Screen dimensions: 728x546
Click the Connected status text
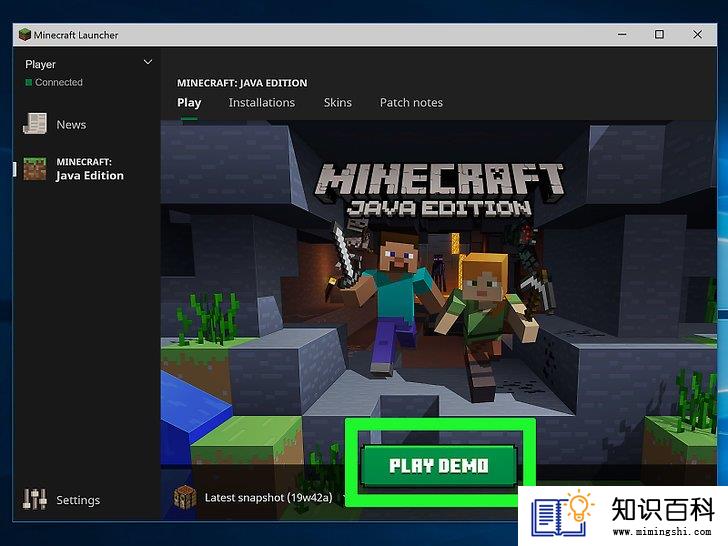pos(58,82)
